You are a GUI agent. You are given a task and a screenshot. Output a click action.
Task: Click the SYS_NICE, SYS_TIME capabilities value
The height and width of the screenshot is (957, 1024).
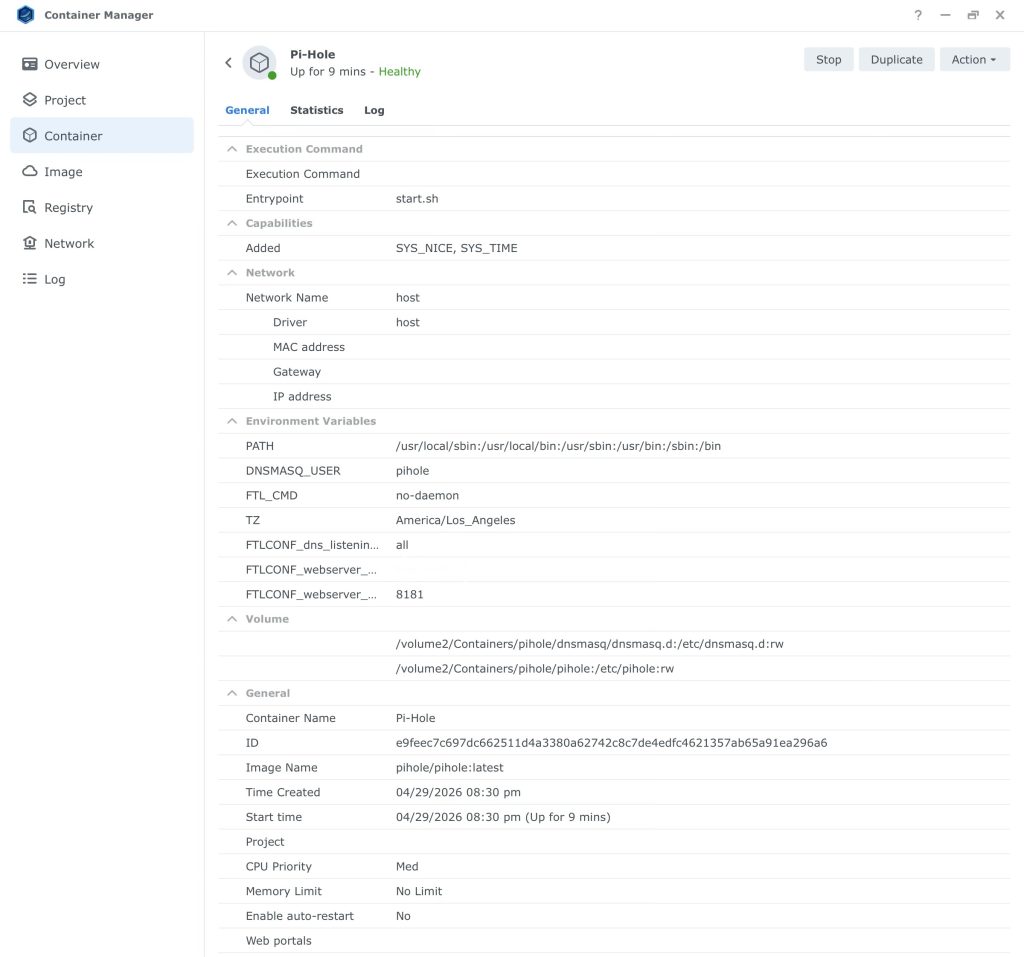pyautogui.click(x=456, y=248)
